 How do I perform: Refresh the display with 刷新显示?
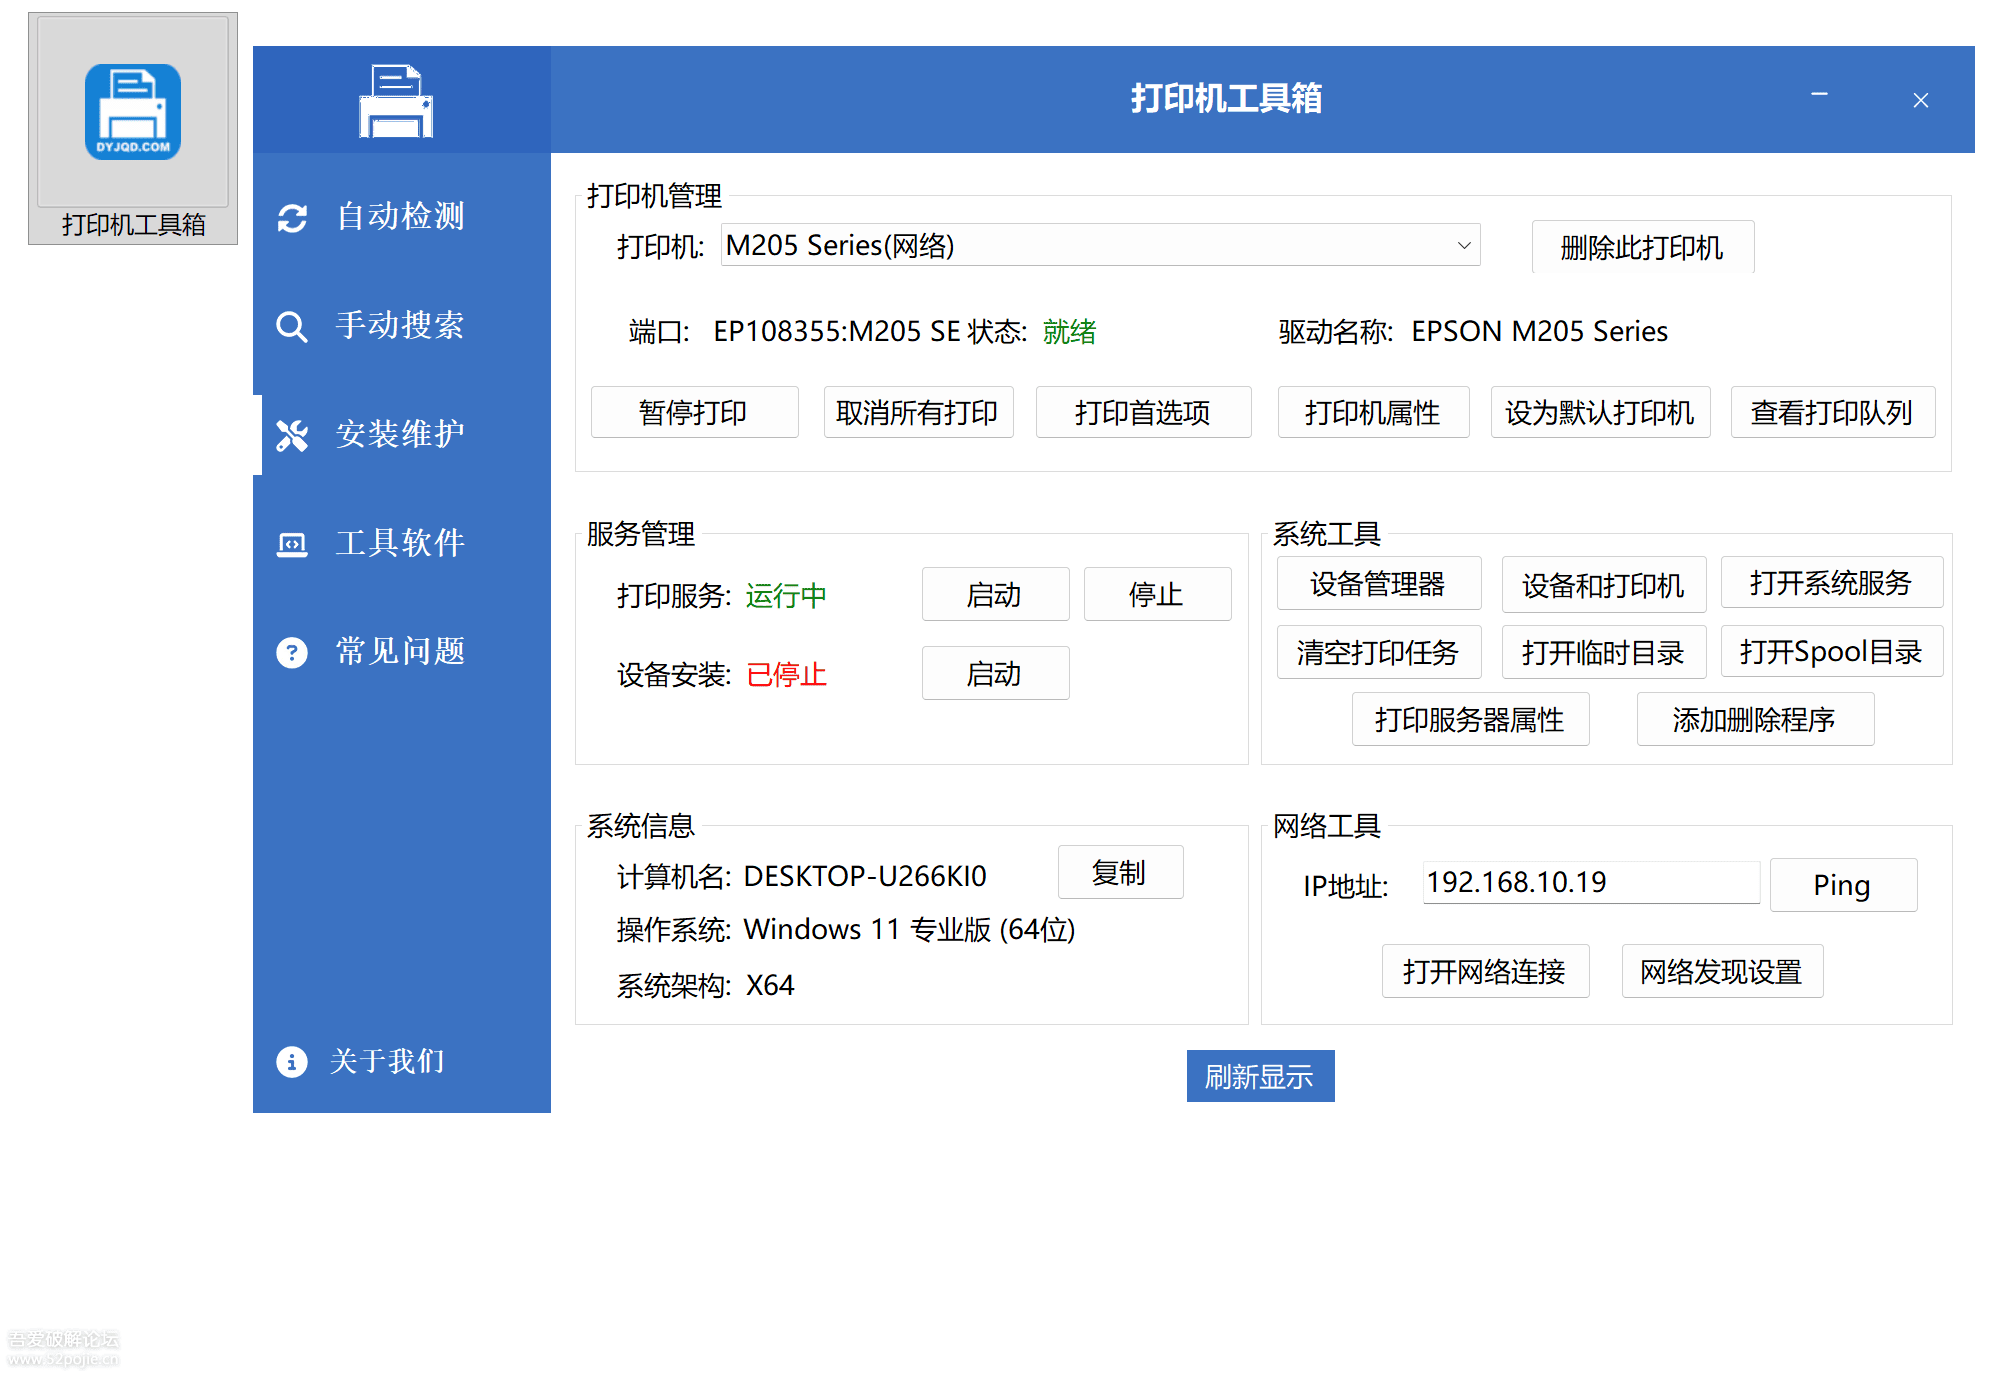(1260, 1076)
